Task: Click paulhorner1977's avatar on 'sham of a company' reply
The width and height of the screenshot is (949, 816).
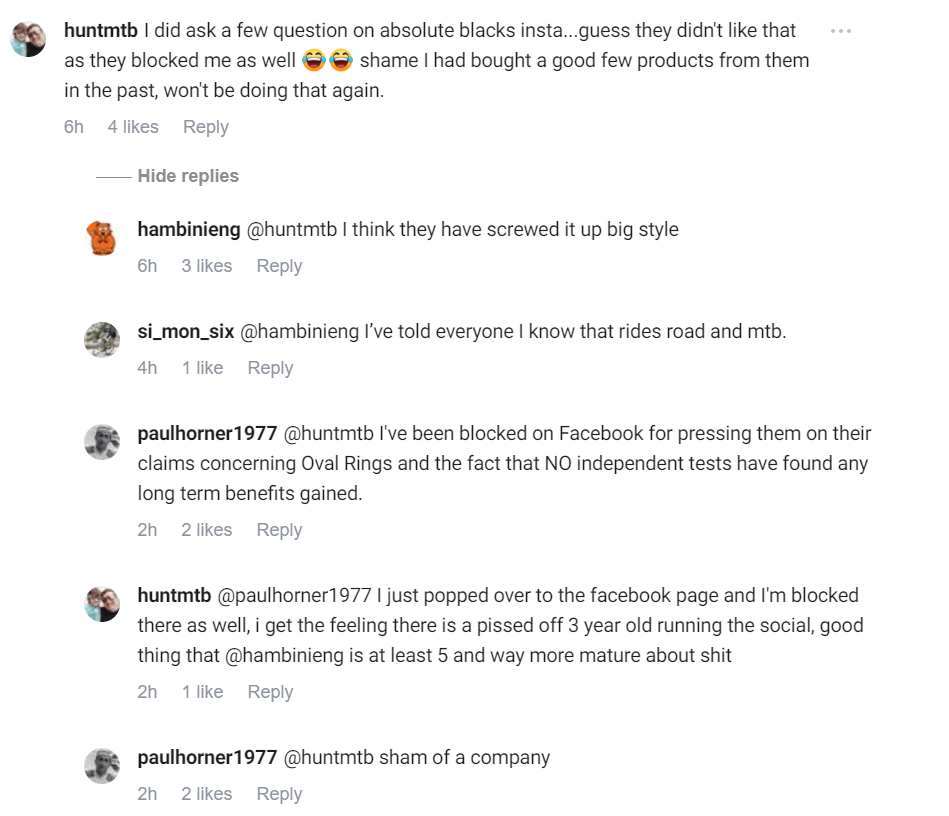Action: click(102, 766)
